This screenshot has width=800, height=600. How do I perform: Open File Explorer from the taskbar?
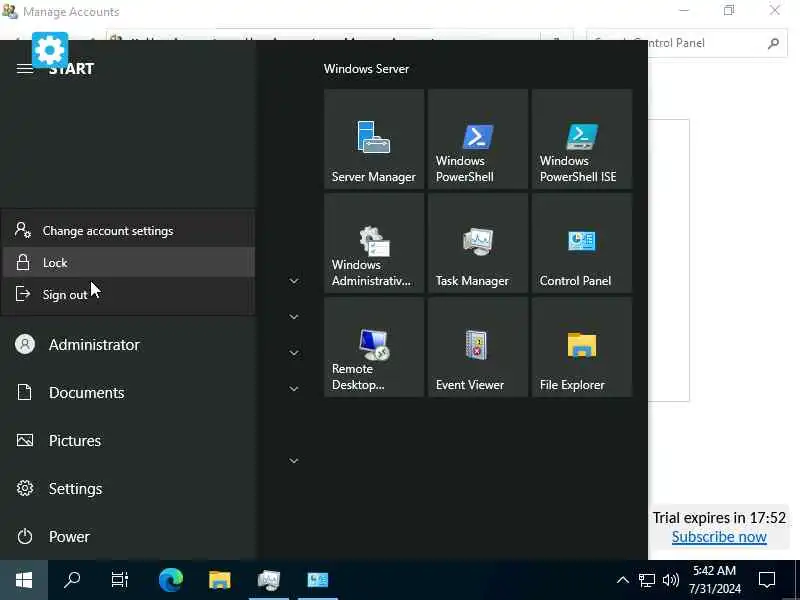[x=220, y=580]
